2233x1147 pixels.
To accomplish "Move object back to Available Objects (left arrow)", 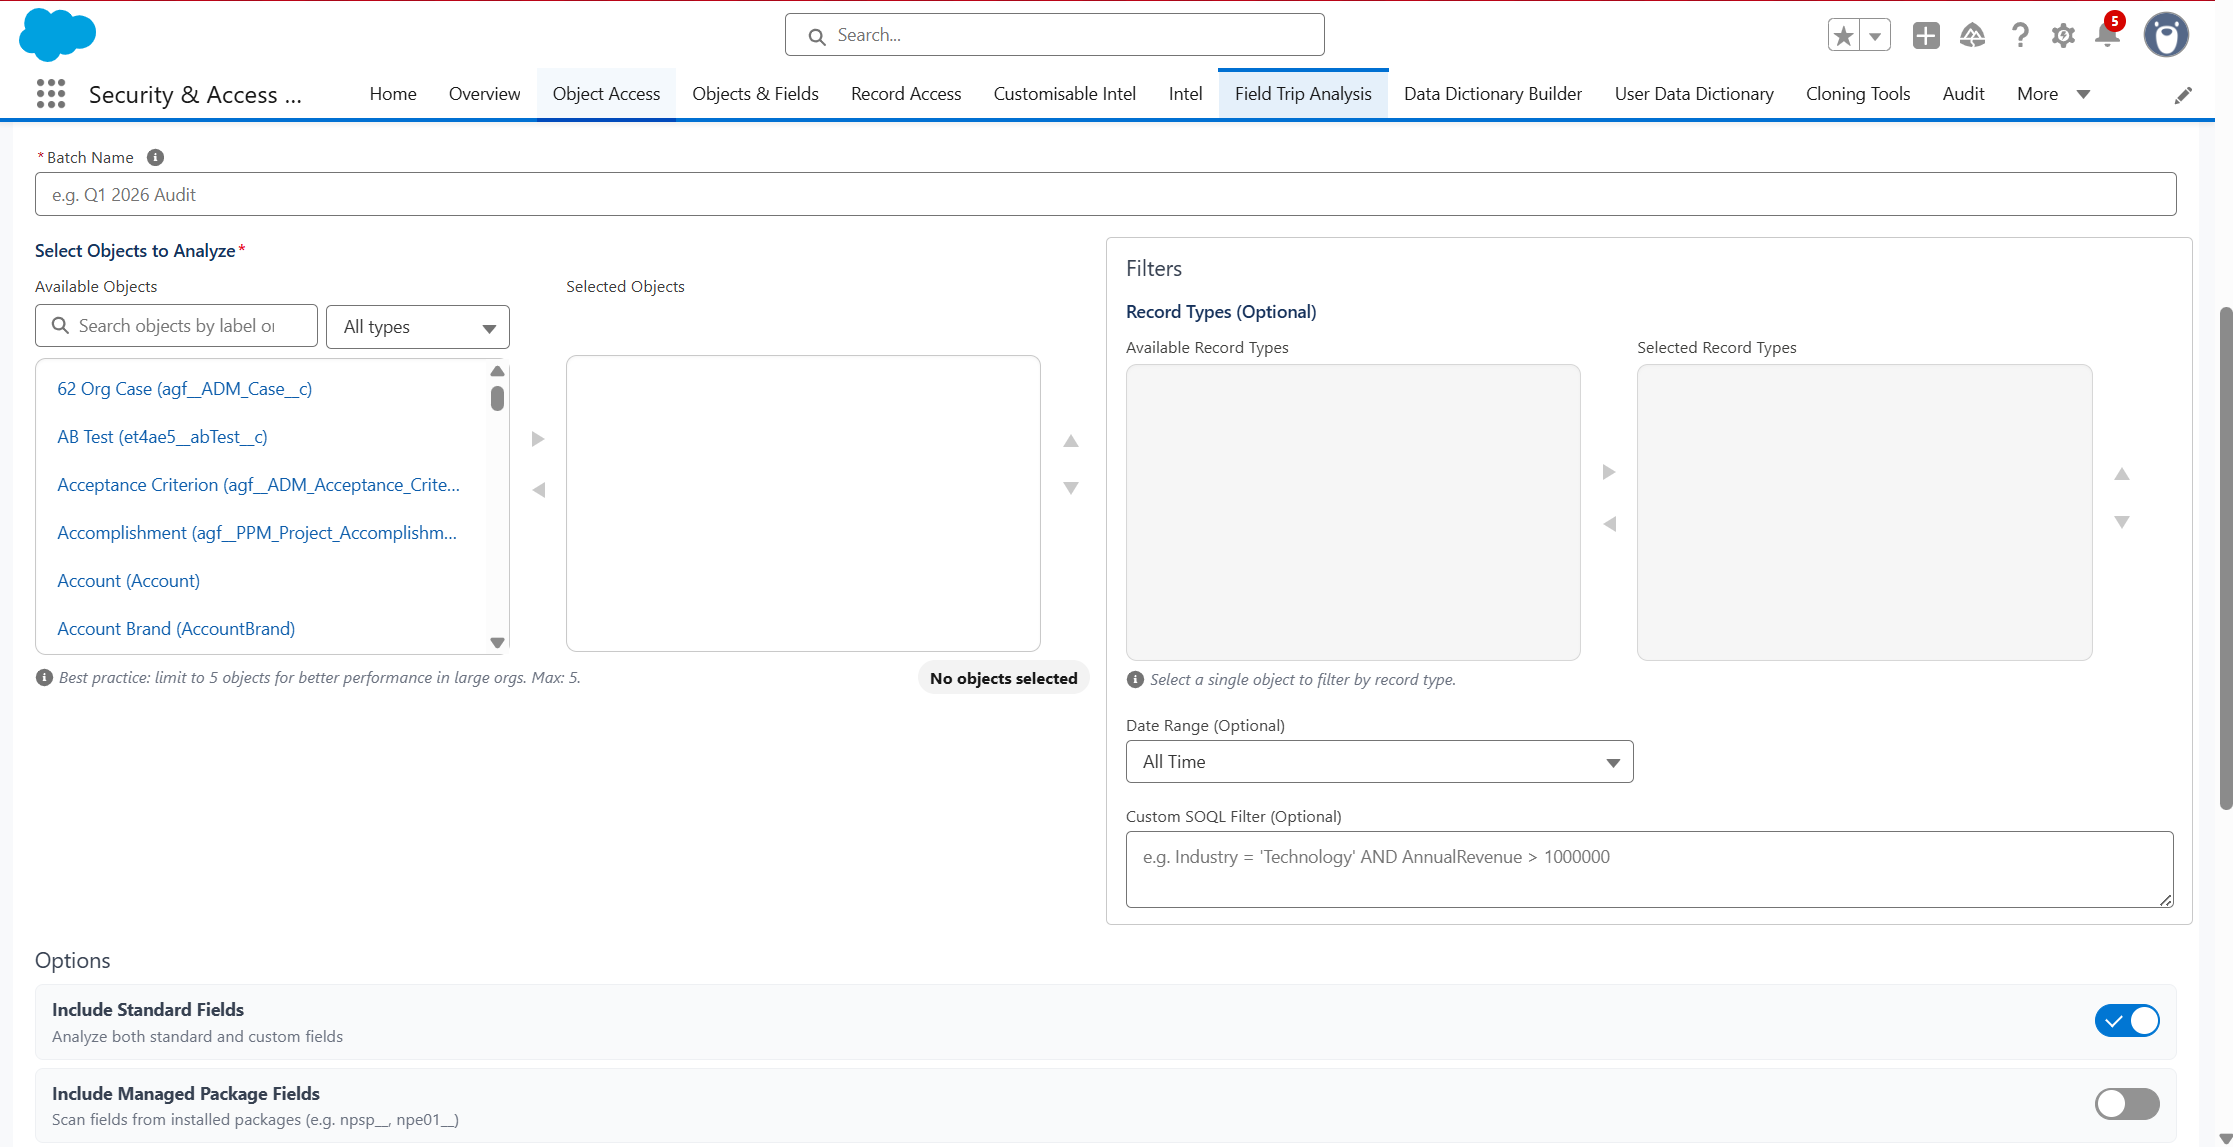I will coord(538,489).
